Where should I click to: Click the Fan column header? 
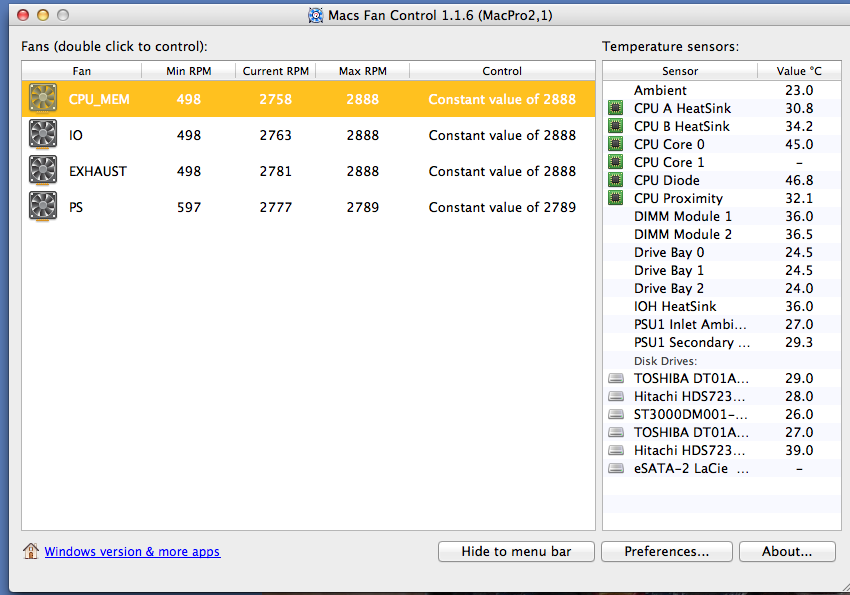[x=82, y=71]
